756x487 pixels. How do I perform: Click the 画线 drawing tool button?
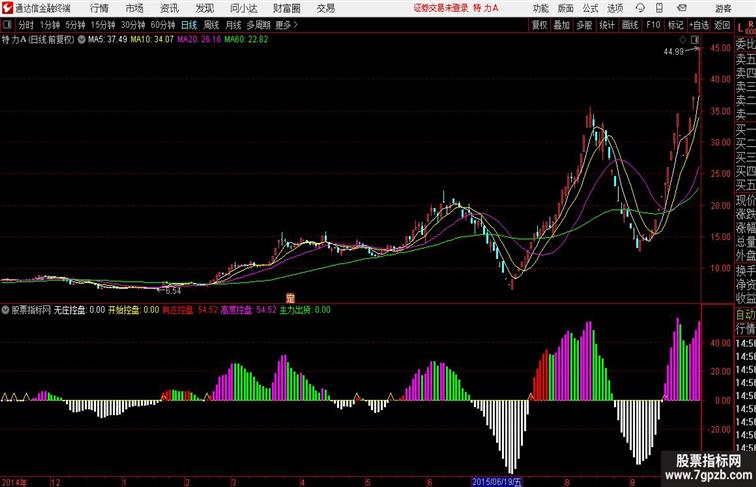[630, 25]
